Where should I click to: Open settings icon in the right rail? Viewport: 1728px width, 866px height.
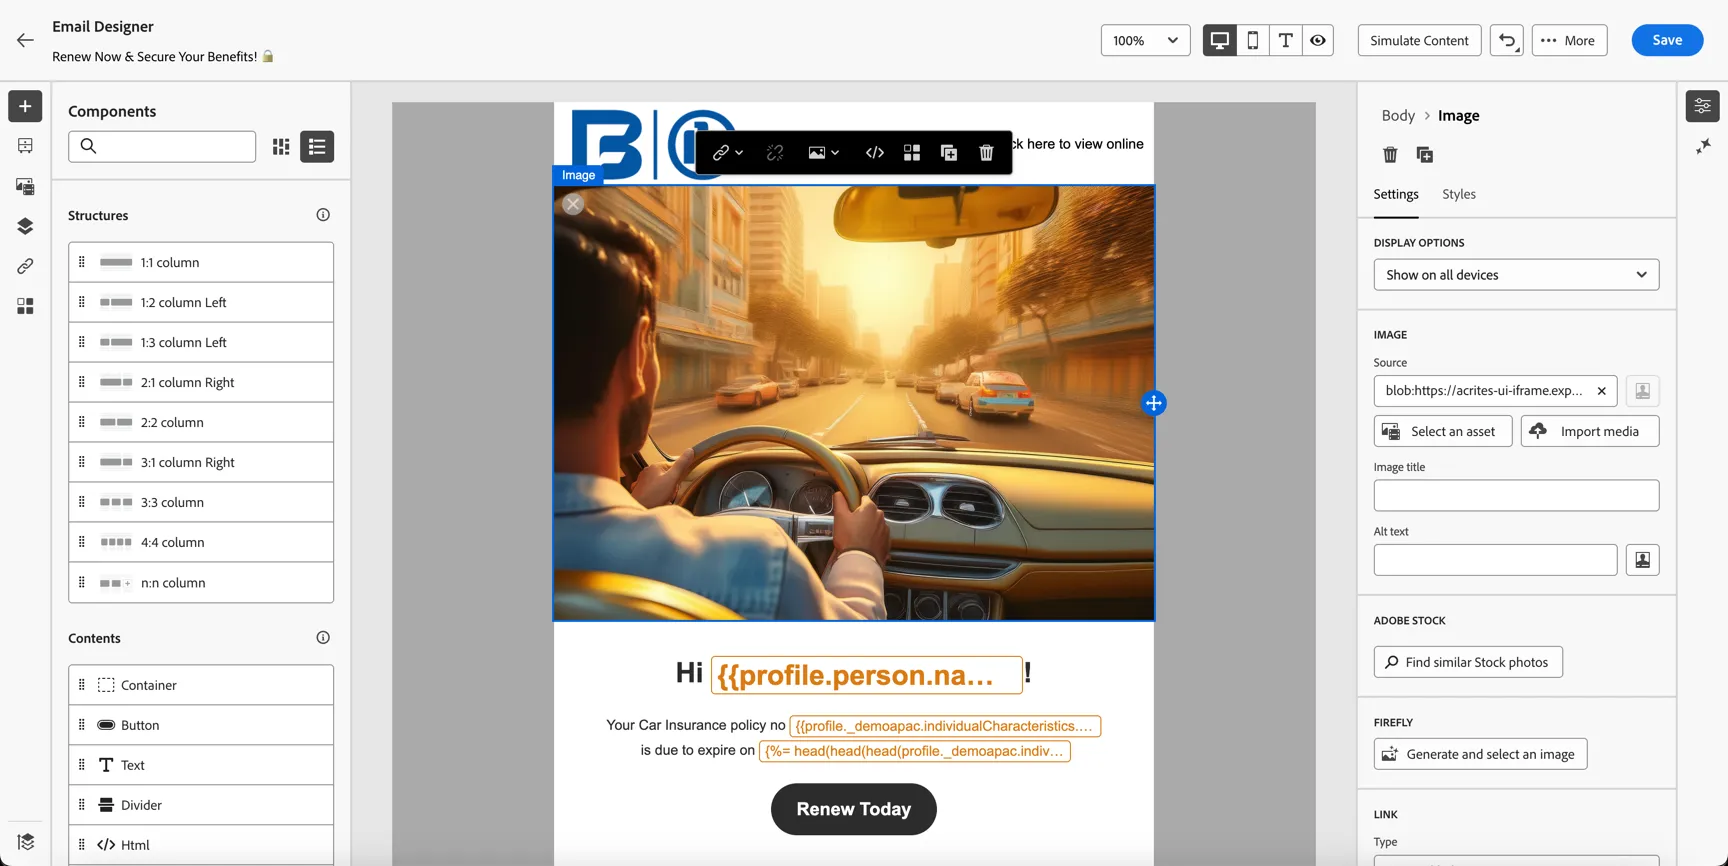click(1702, 106)
